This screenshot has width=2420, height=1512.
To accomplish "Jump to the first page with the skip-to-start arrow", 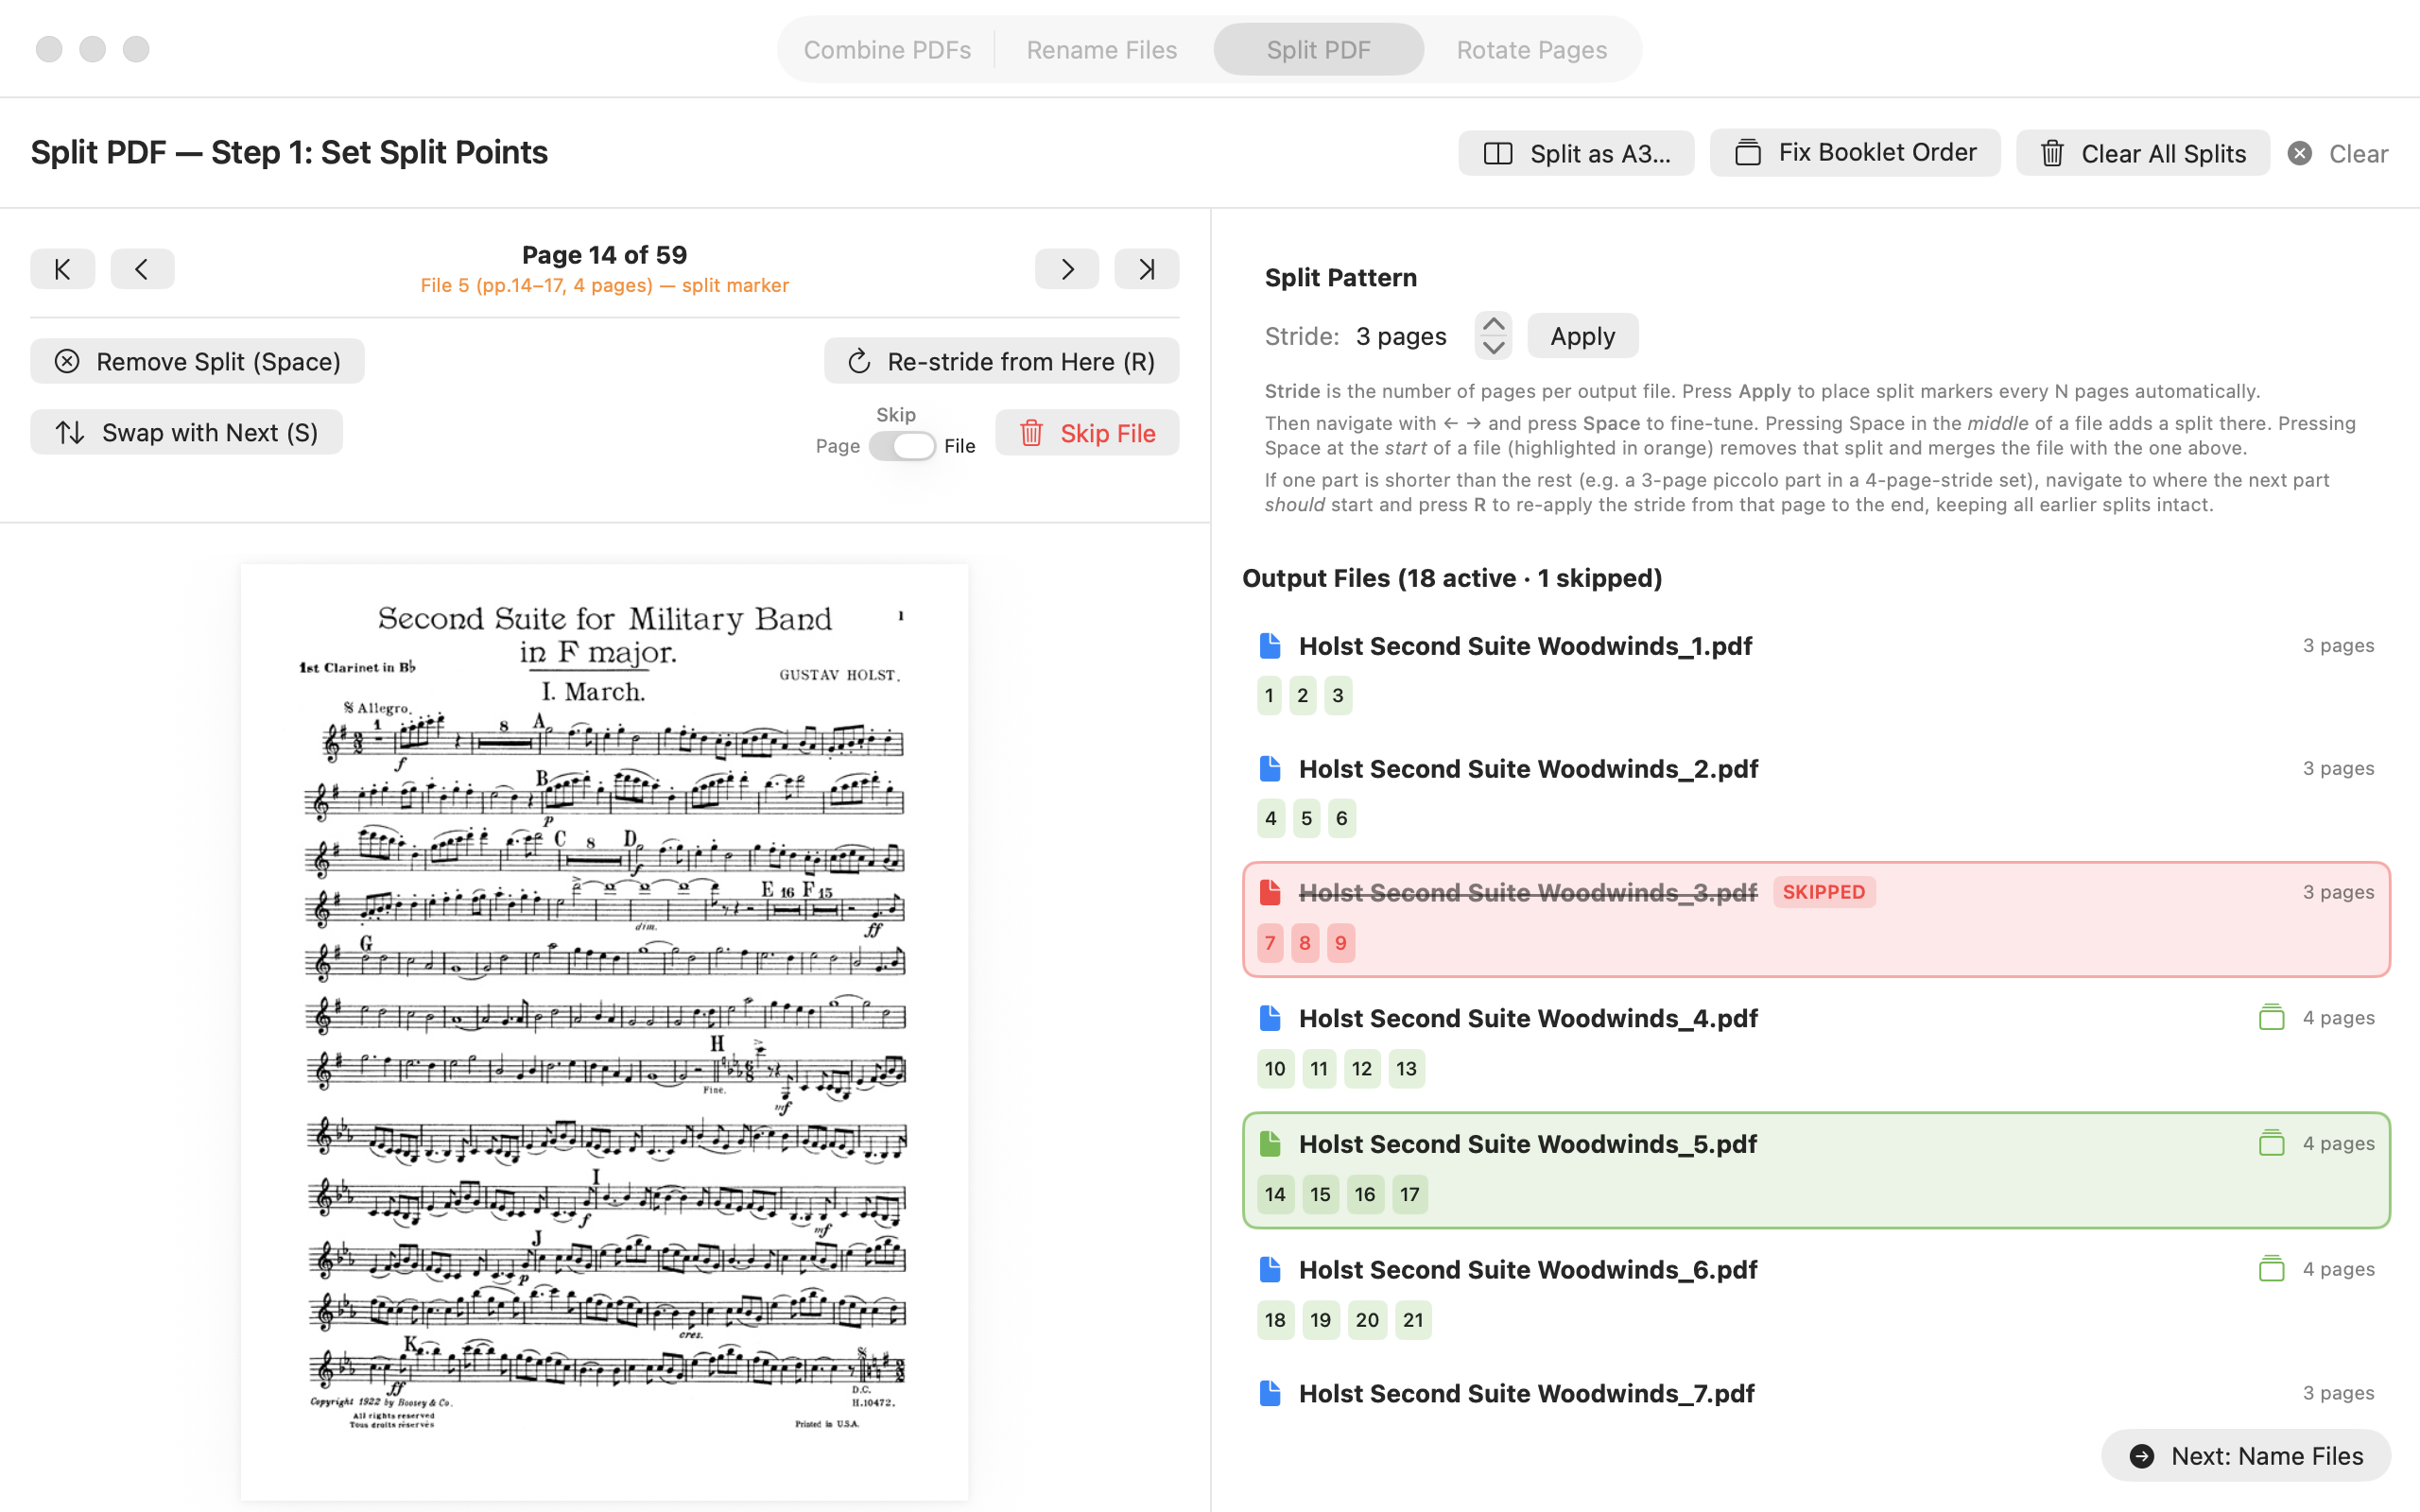I will tap(62, 269).
